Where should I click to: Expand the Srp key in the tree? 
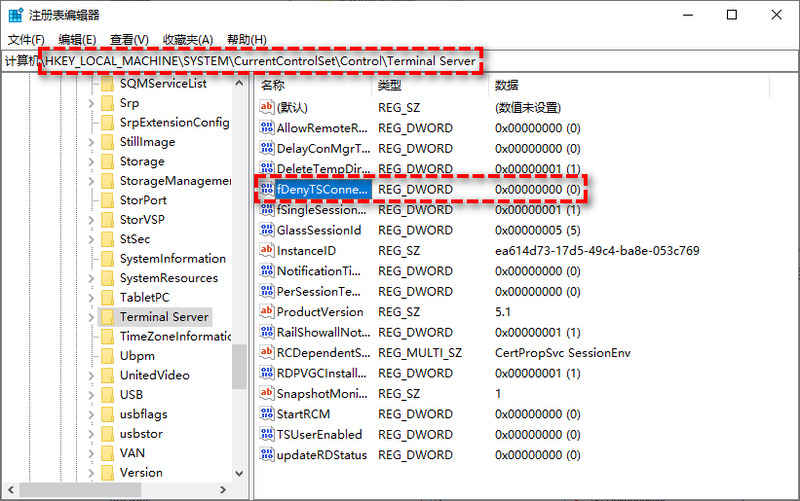point(91,103)
